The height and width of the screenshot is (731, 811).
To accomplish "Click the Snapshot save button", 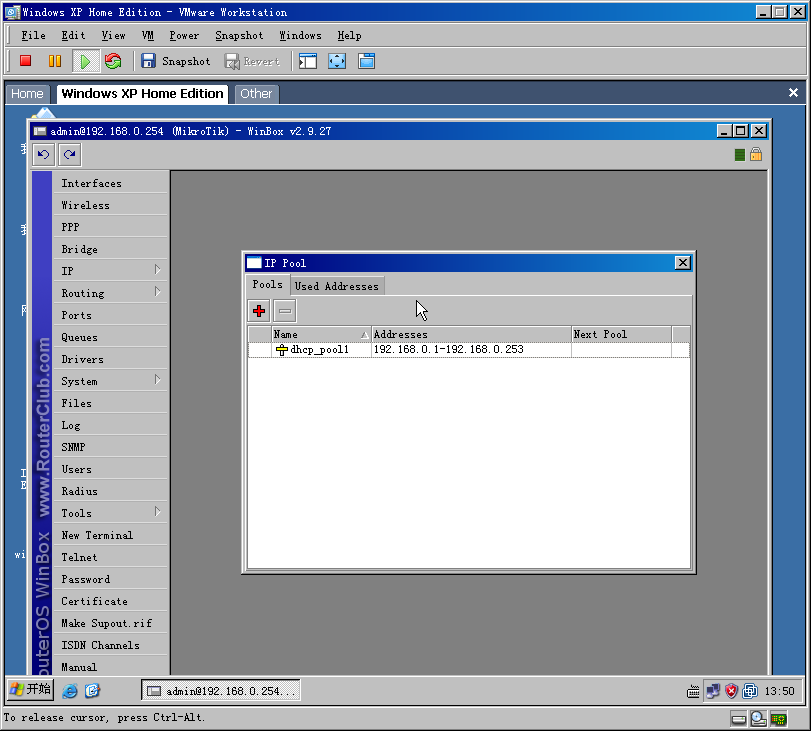I will [x=176, y=61].
